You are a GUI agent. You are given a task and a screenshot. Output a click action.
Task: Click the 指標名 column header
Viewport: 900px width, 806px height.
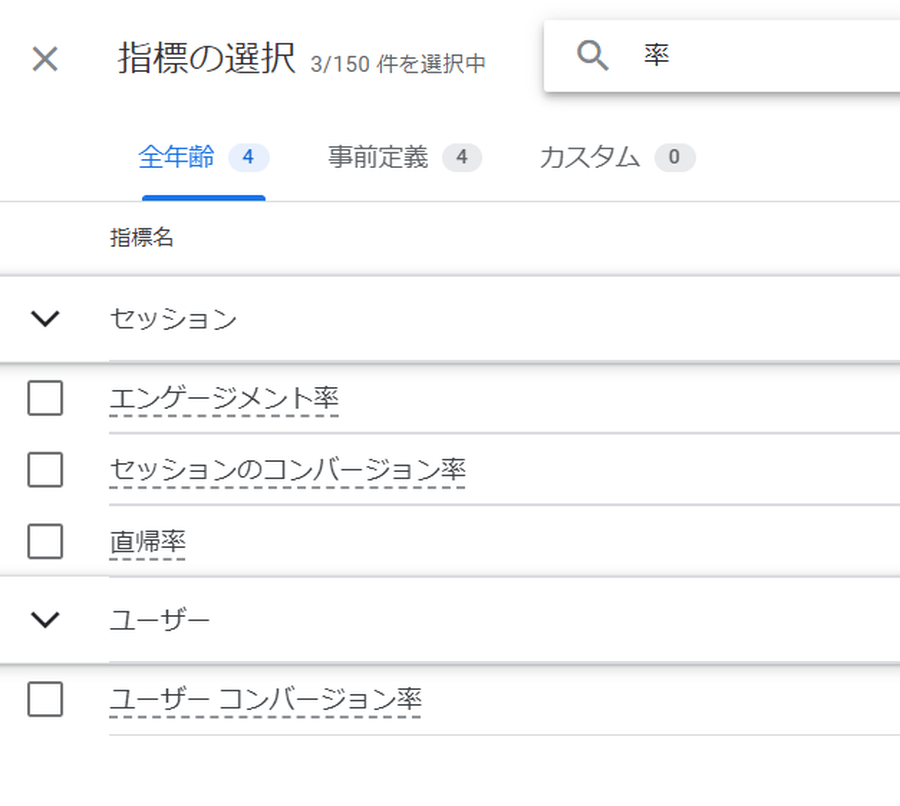coord(142,238)
